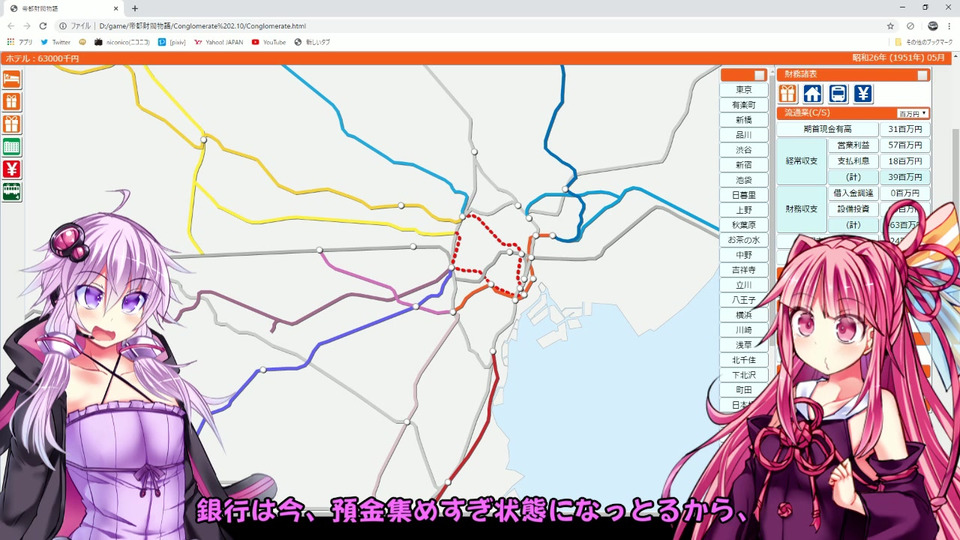Click the 設備投資 row label

point(853,209)
